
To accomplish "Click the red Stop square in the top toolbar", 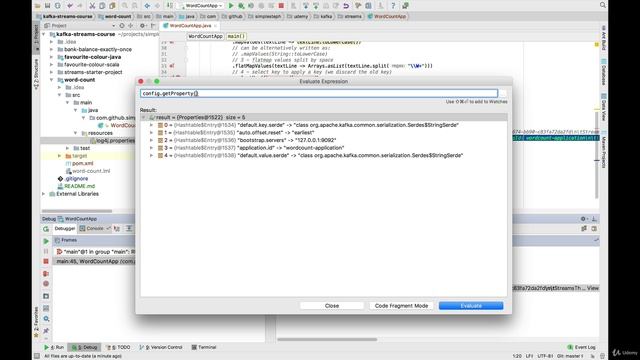I will 281,6.
